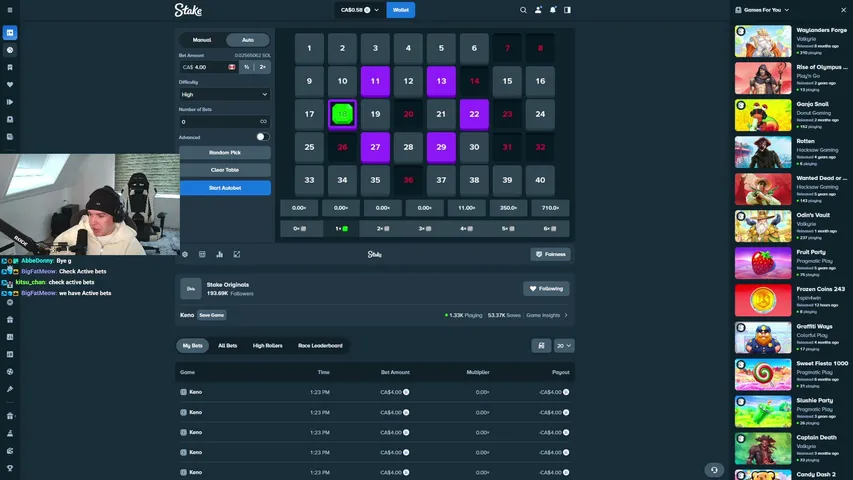
Task: Open the search magnifier in header
Action: coord(523,10)
